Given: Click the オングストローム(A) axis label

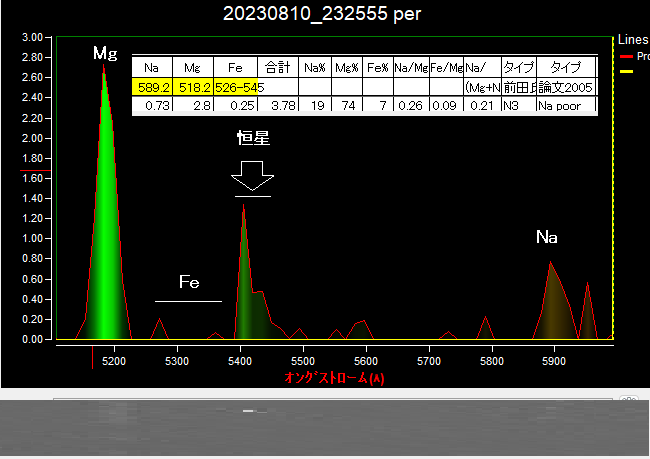Looking at the screenshot, I should pyautogui.click(x=333, y=378).
